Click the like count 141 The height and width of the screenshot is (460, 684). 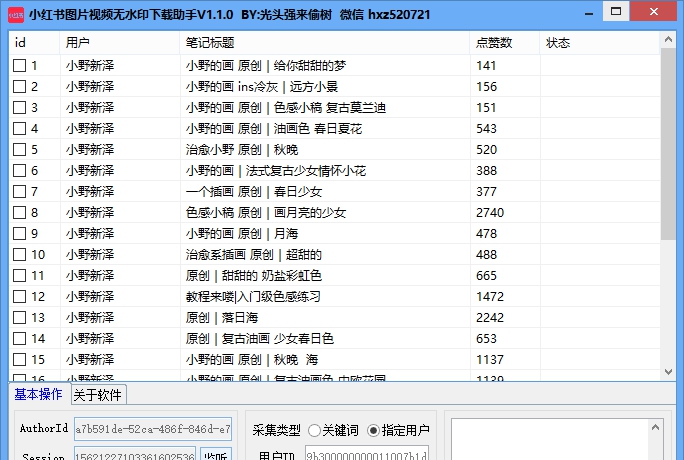coord(486,66)
